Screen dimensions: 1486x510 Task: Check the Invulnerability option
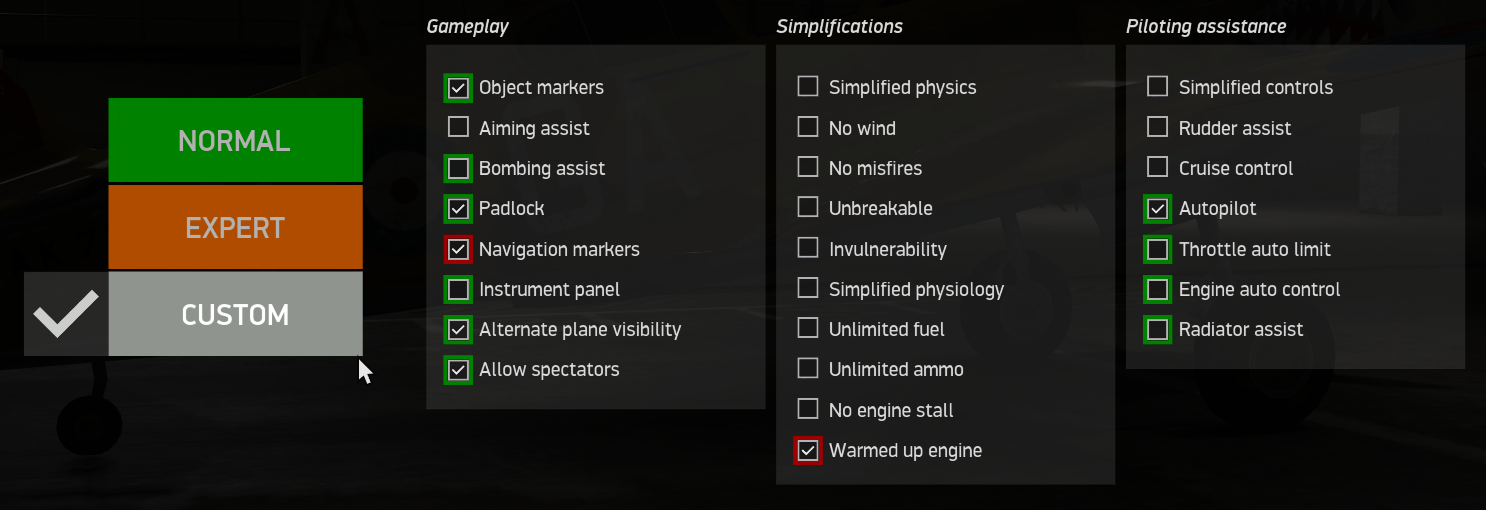[808, 248]
